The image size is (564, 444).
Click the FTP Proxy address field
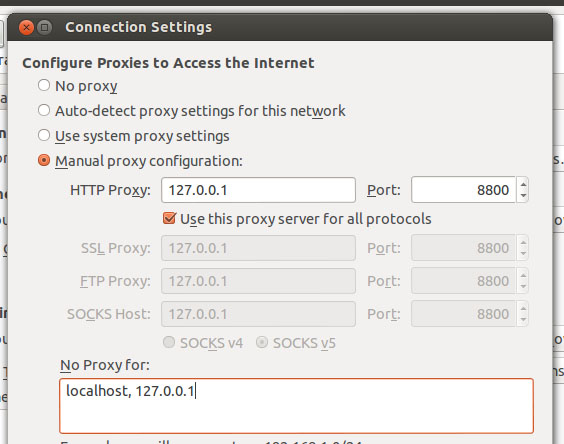pyautogui.click(x=258, y=281)
